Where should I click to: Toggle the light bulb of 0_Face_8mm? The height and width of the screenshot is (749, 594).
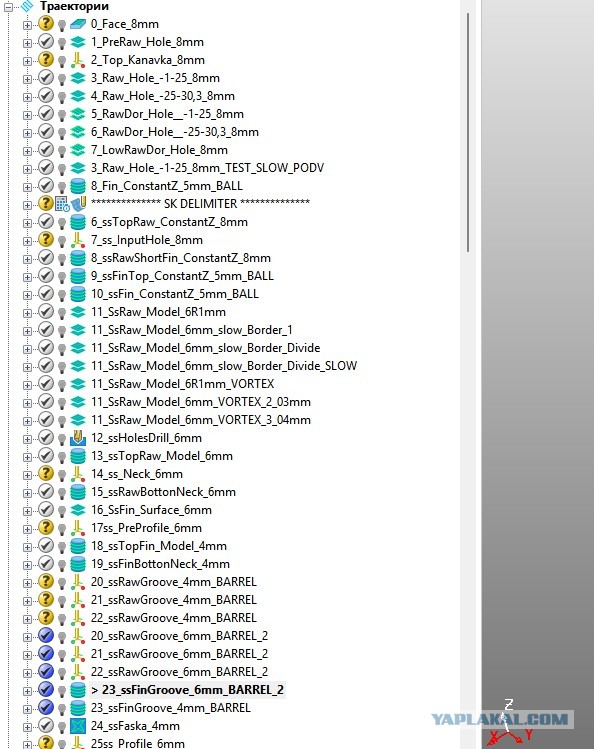click(62, 25)
